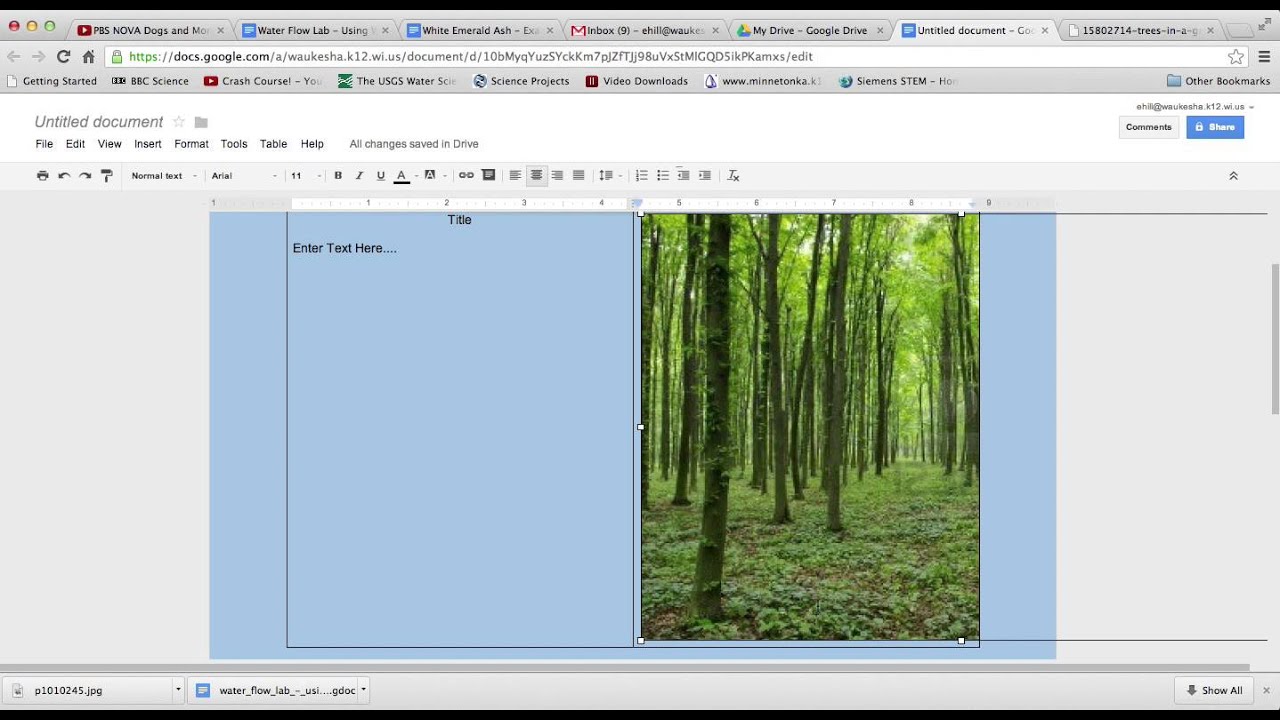1280x720 pixels.
Task: Increase the indent
Action: click(x=704, y=175)
